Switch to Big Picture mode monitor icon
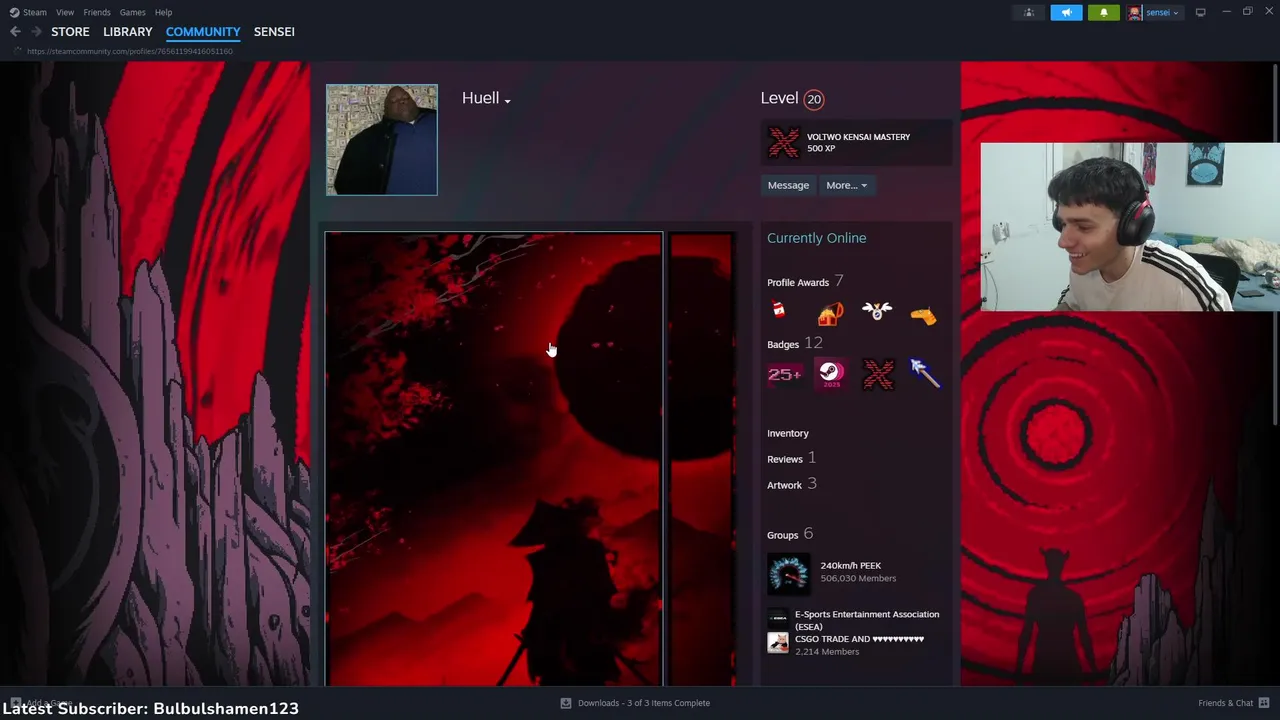 (1200, 12)
